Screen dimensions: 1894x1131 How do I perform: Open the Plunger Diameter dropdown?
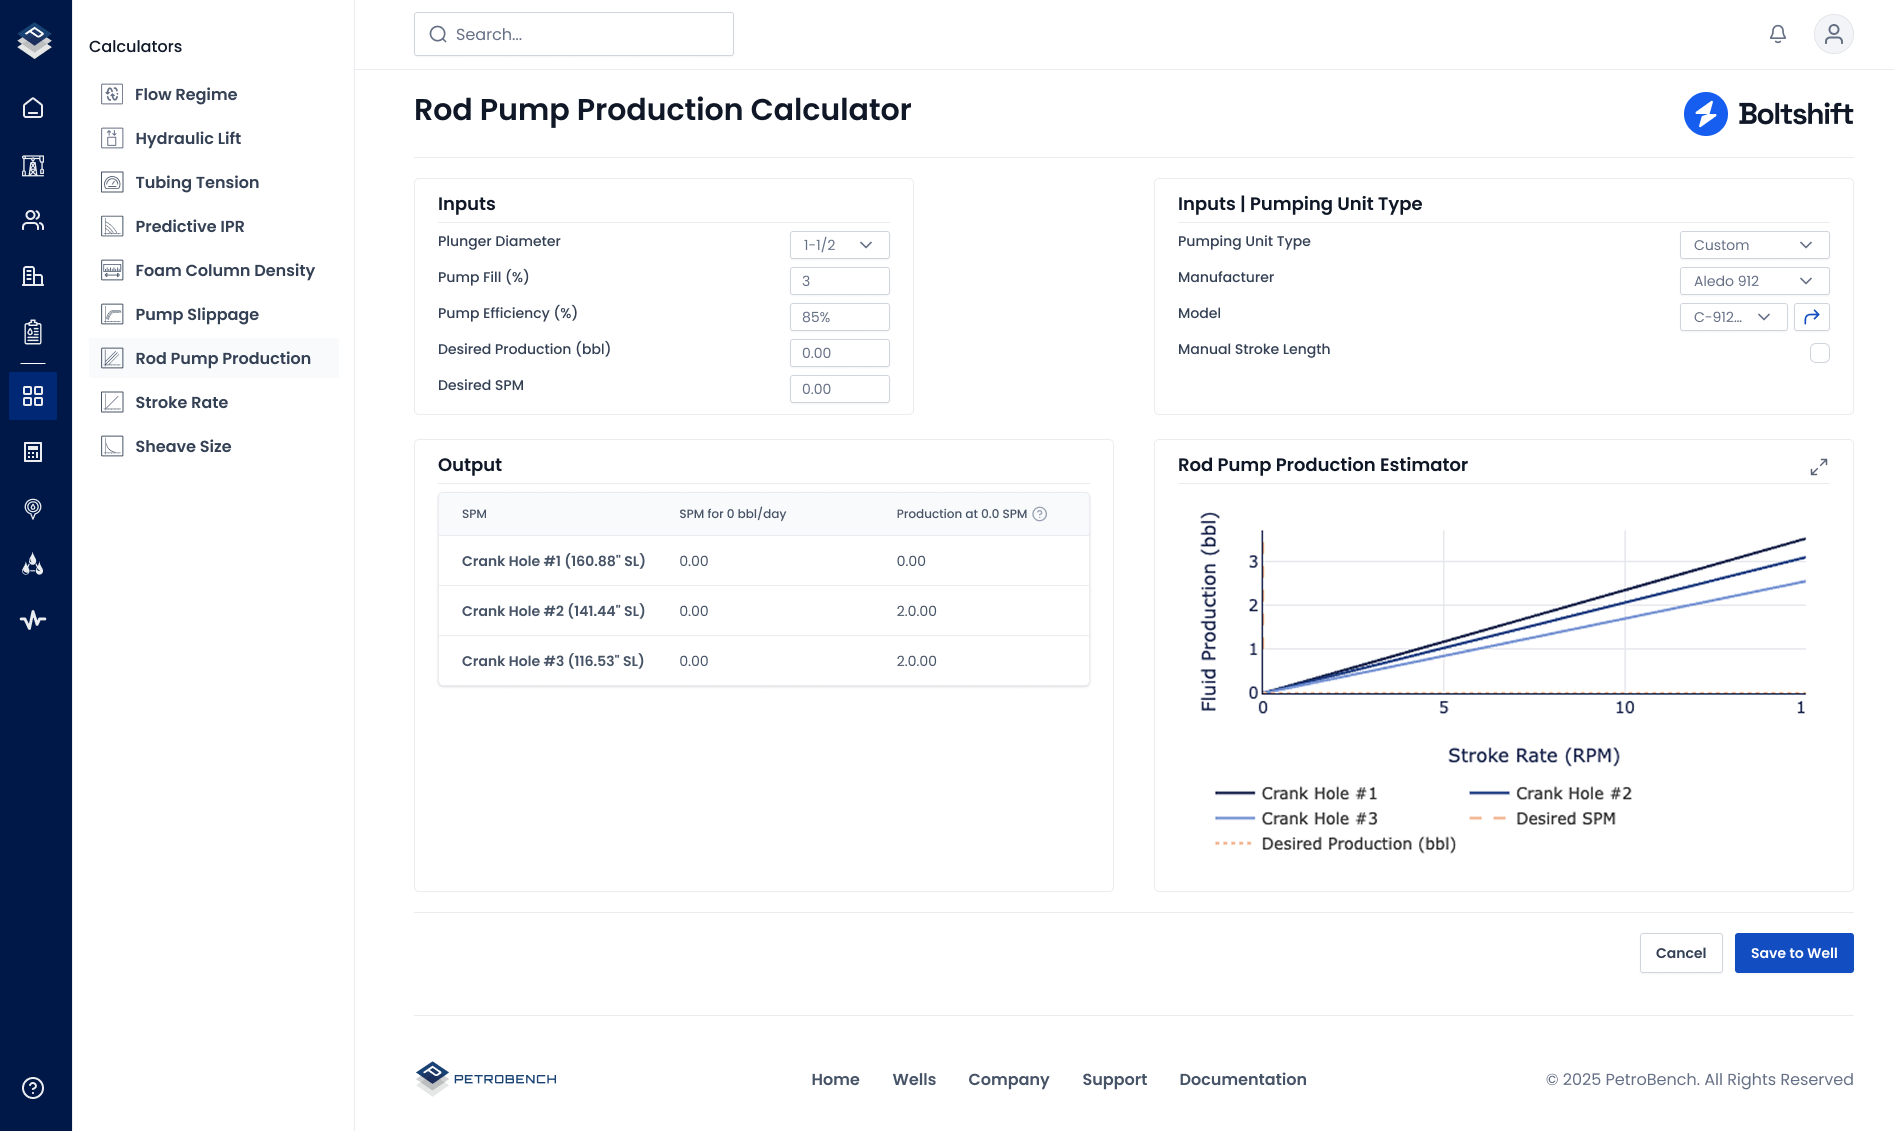click(x=839, y=245)
